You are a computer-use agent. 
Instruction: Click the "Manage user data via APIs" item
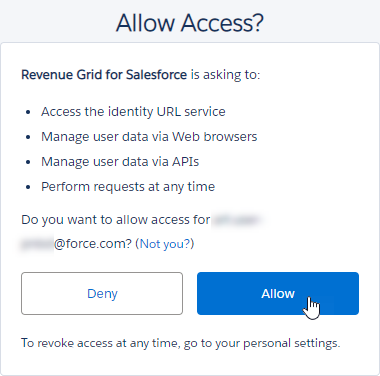pos(120,162)
